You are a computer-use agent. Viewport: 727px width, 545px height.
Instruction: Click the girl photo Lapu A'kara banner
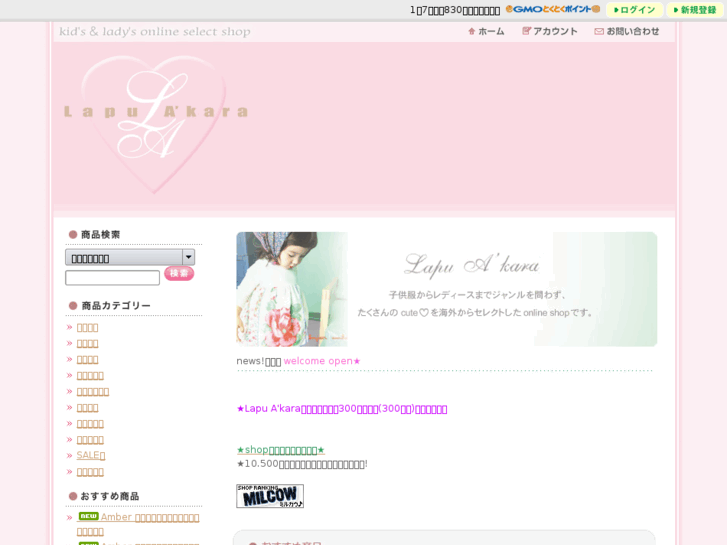(x=446, y=289)
